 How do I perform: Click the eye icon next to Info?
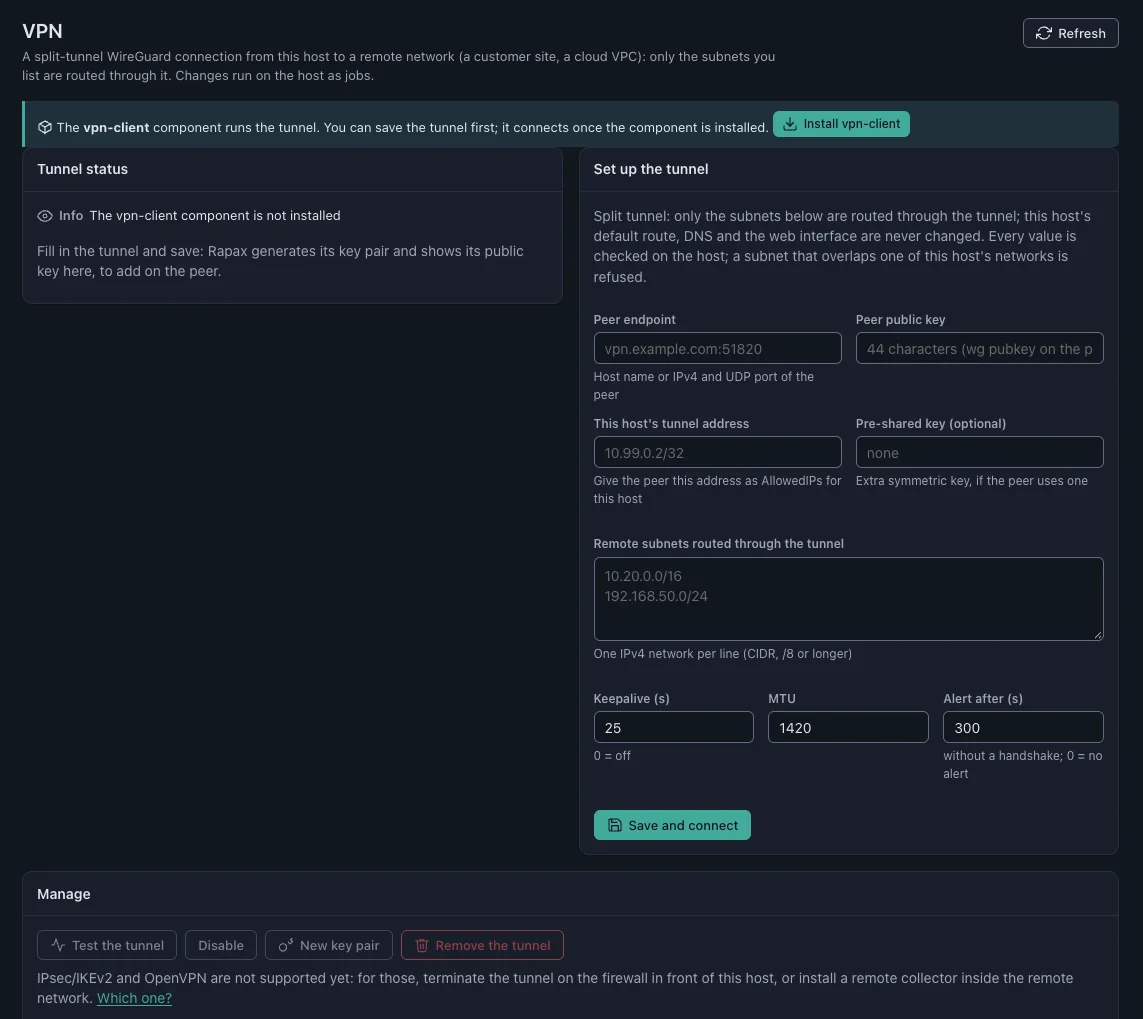(44, 216)
